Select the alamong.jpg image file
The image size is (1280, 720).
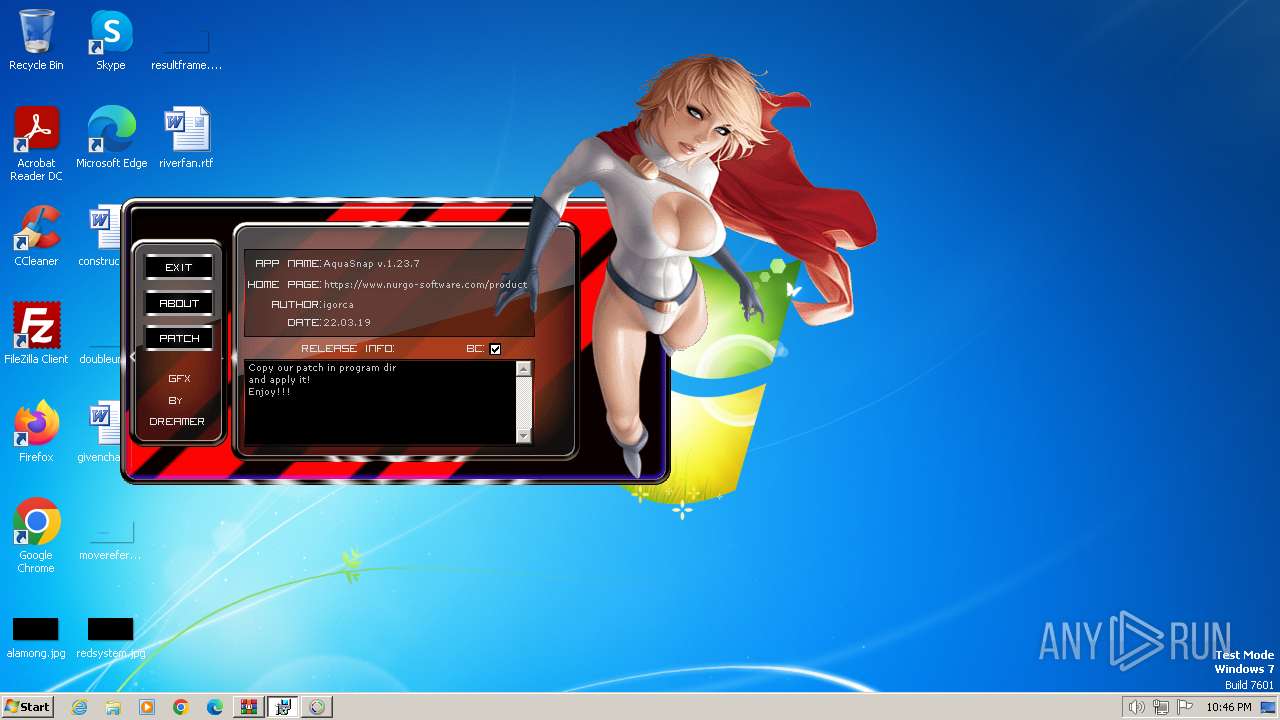pyautogui.click(x=36, y=639)
